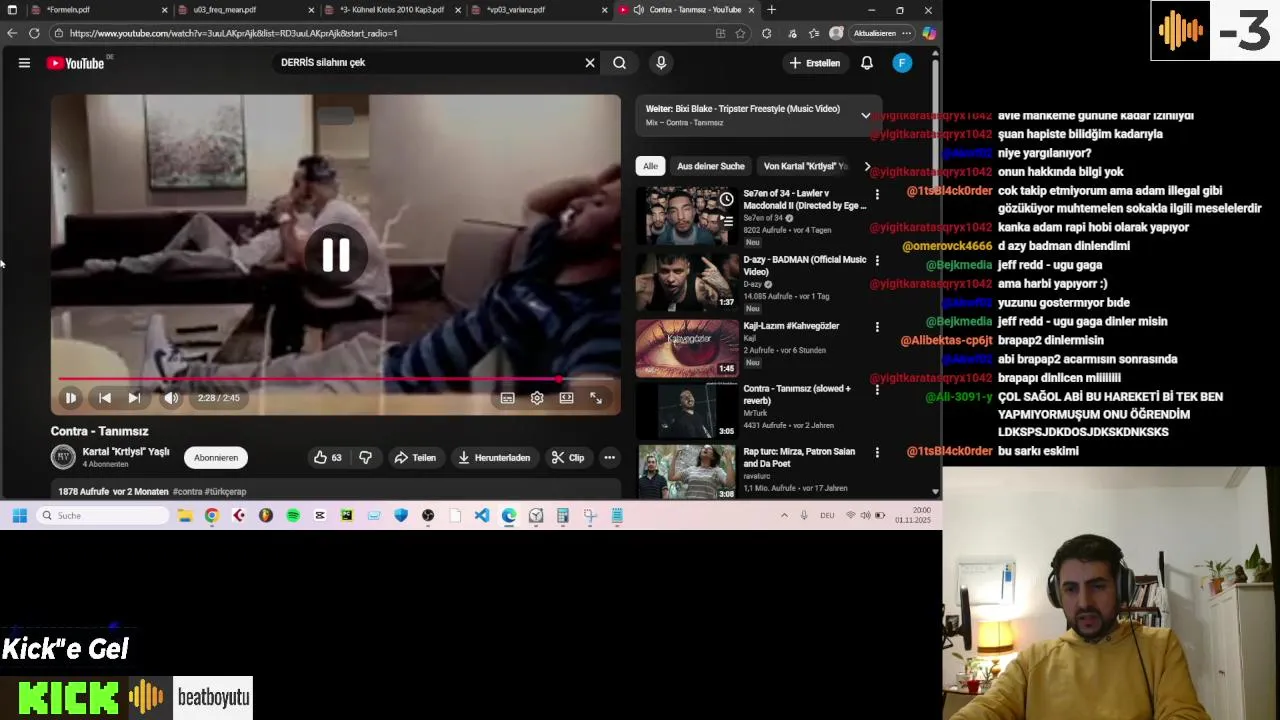This screenshot has height=720, width=1280.
Task: Open YouTube notifications bell
Action: pyautogui.click(x=867, y=63)
